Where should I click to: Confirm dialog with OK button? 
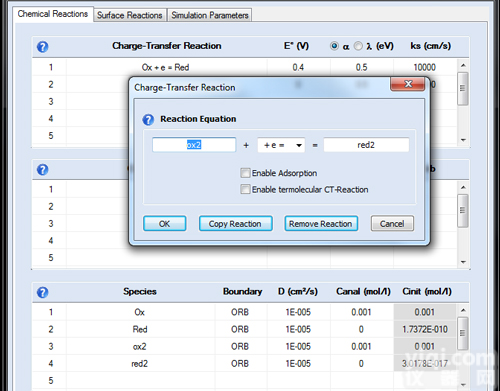click(164, 224)
